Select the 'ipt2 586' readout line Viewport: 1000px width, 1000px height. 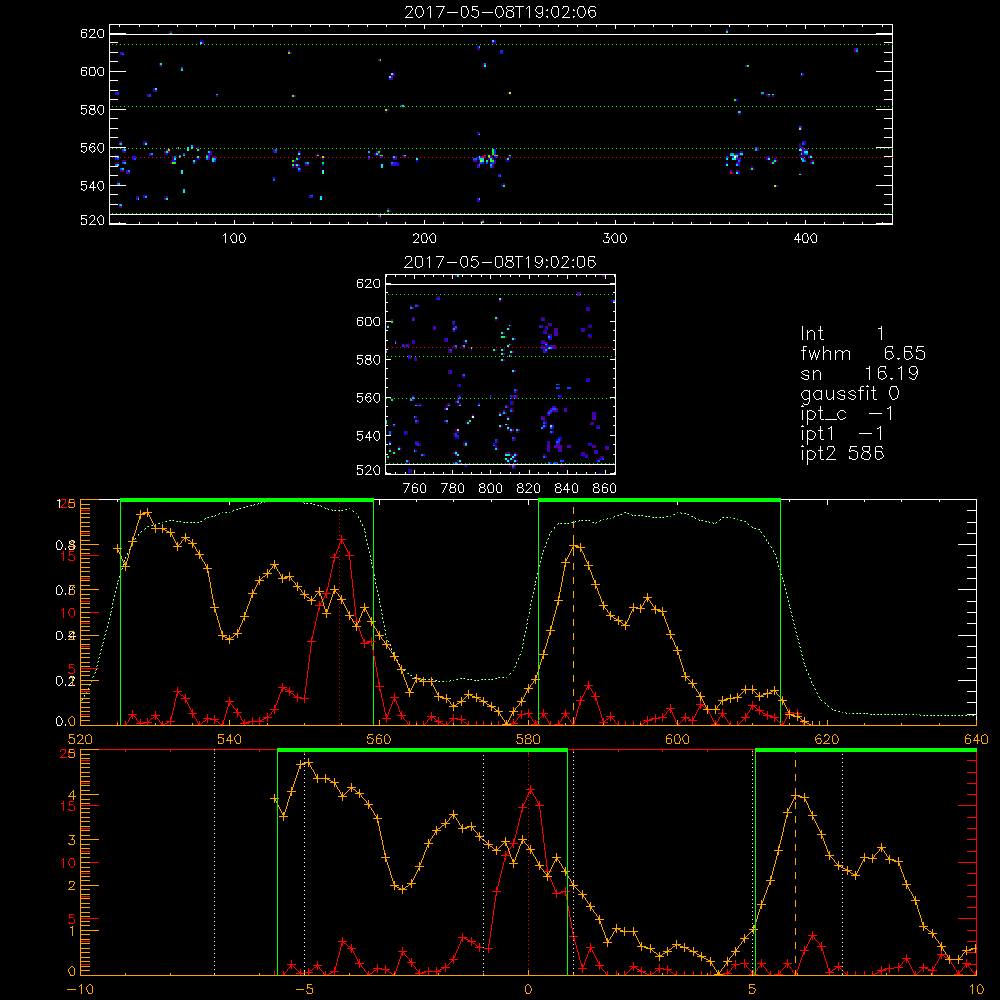coord(842,453)
